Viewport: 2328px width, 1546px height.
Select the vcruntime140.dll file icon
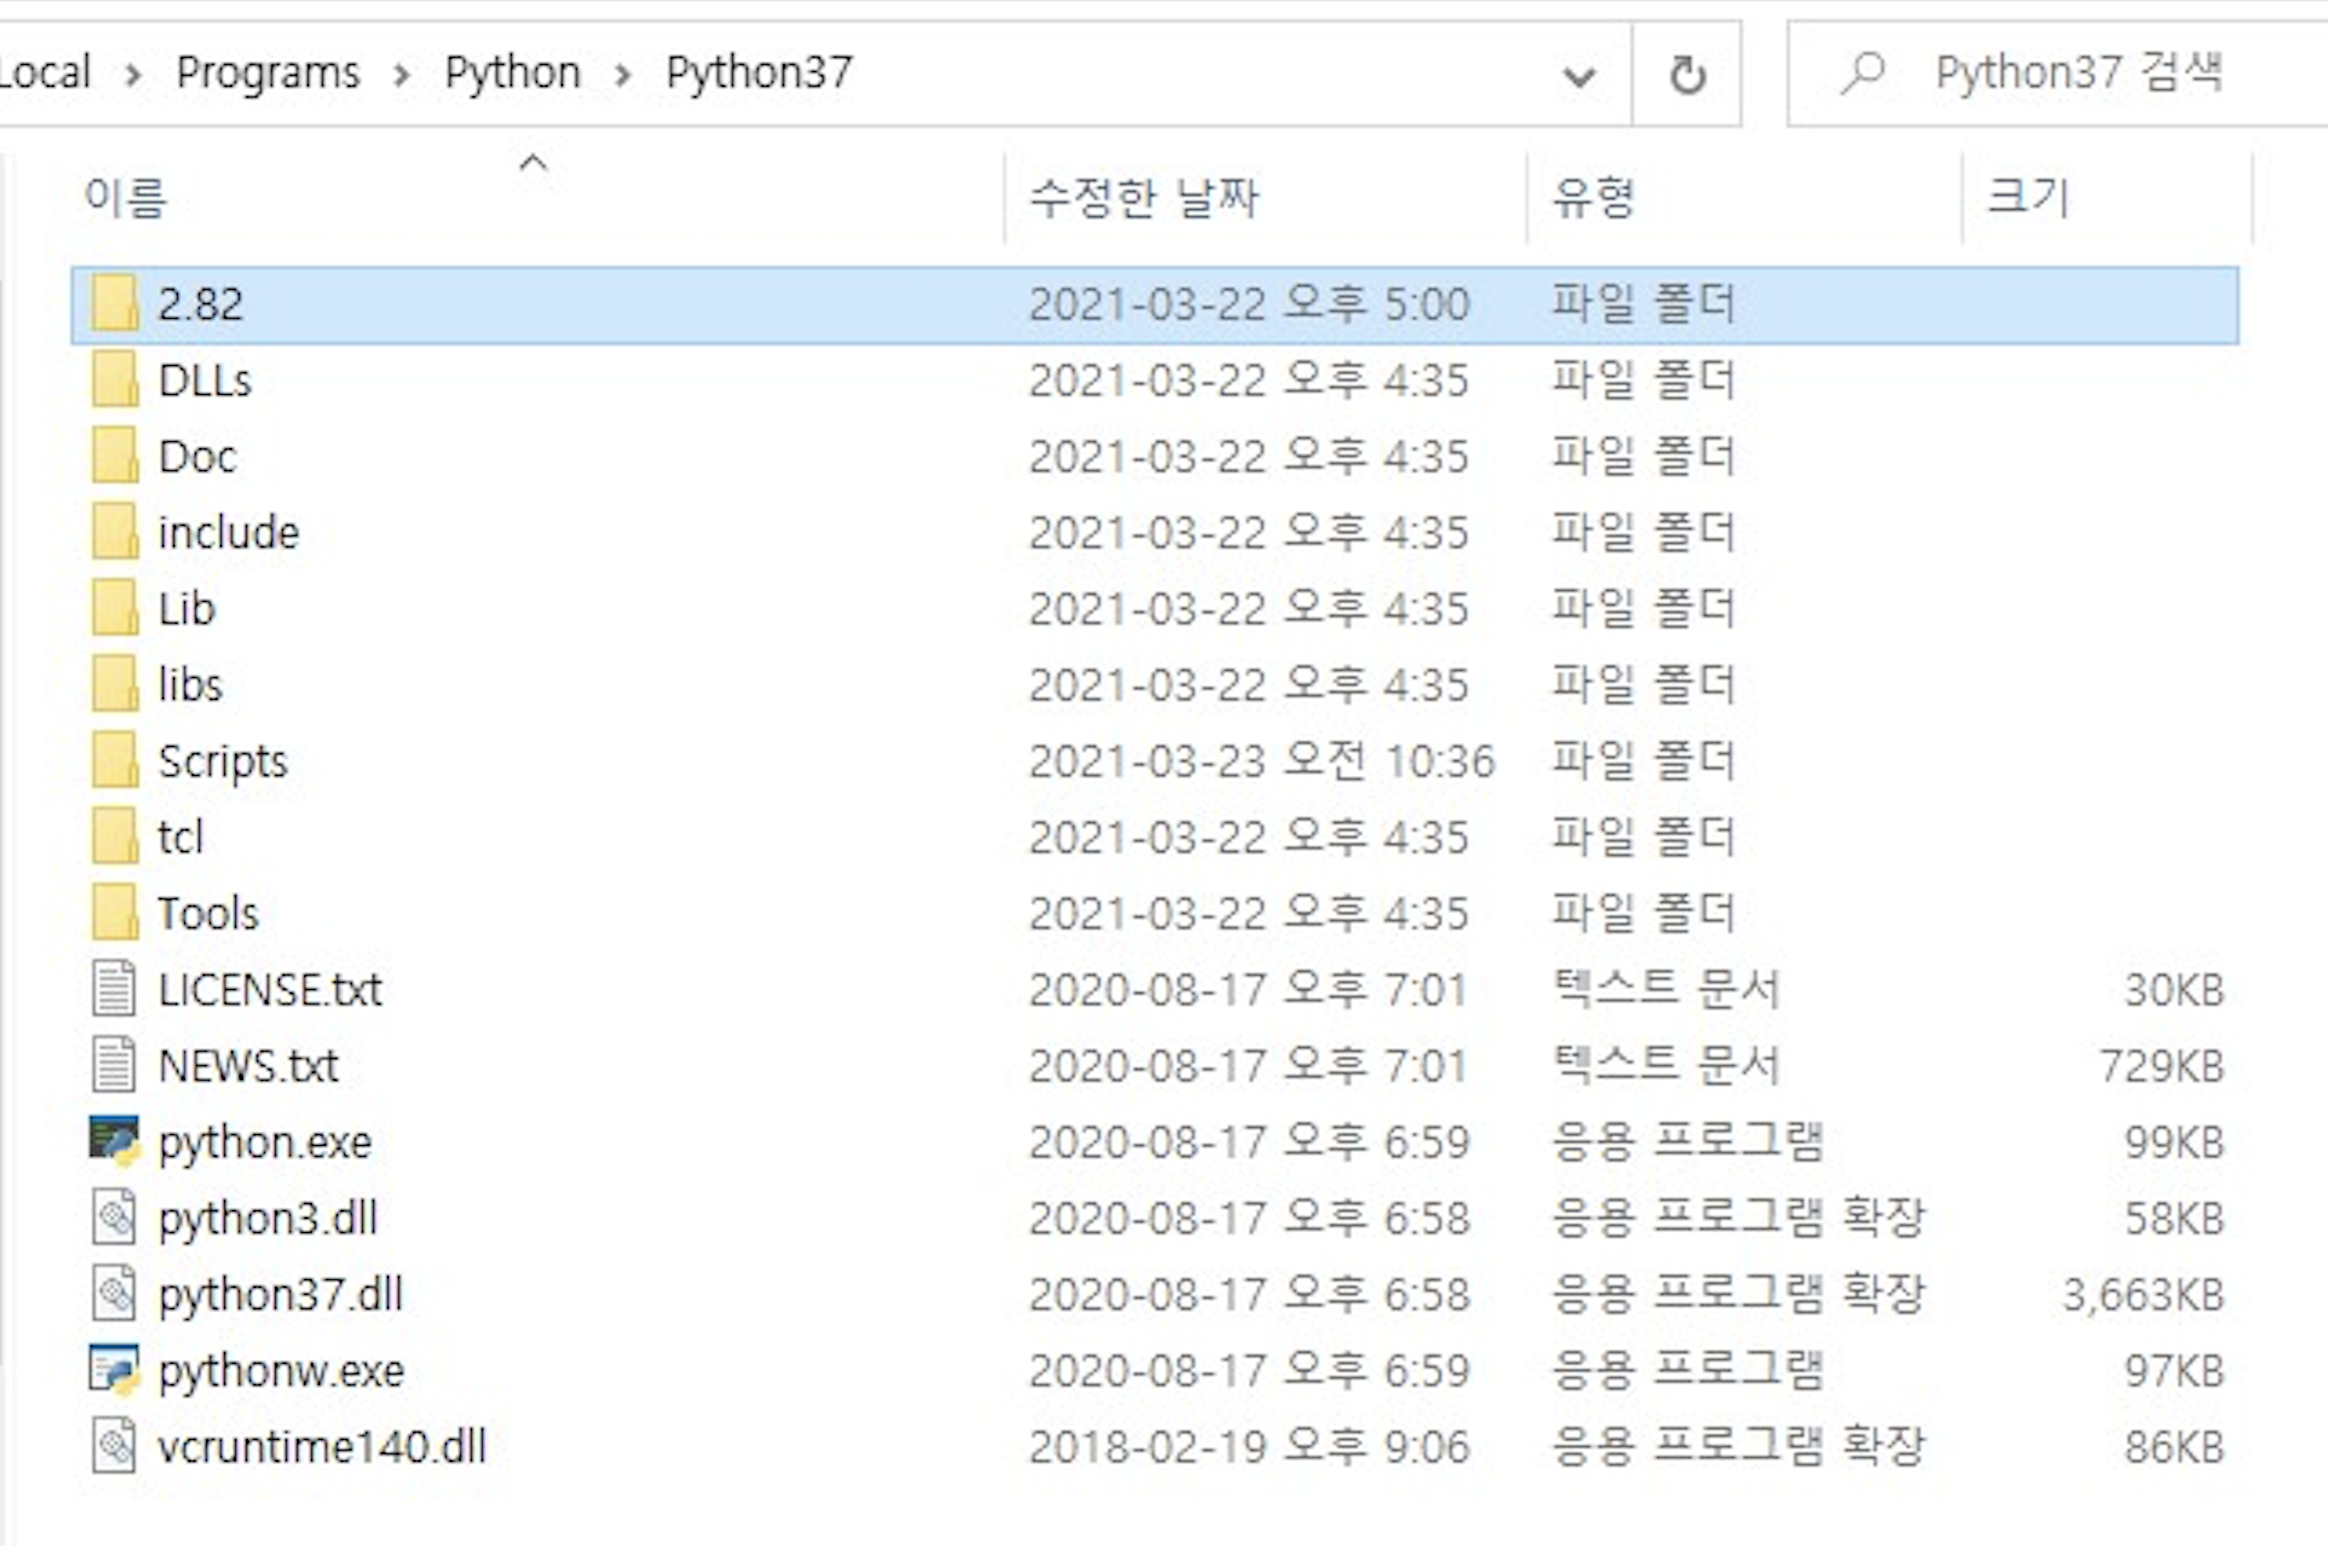click(114, 1446)
